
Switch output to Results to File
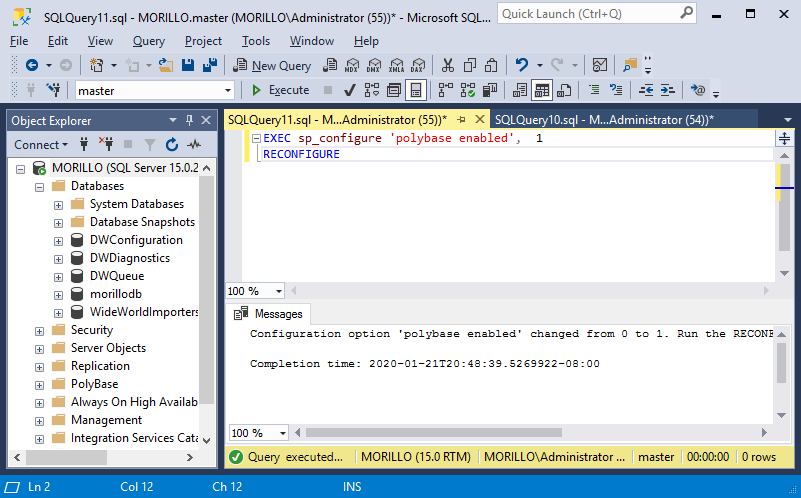point(564,90)
